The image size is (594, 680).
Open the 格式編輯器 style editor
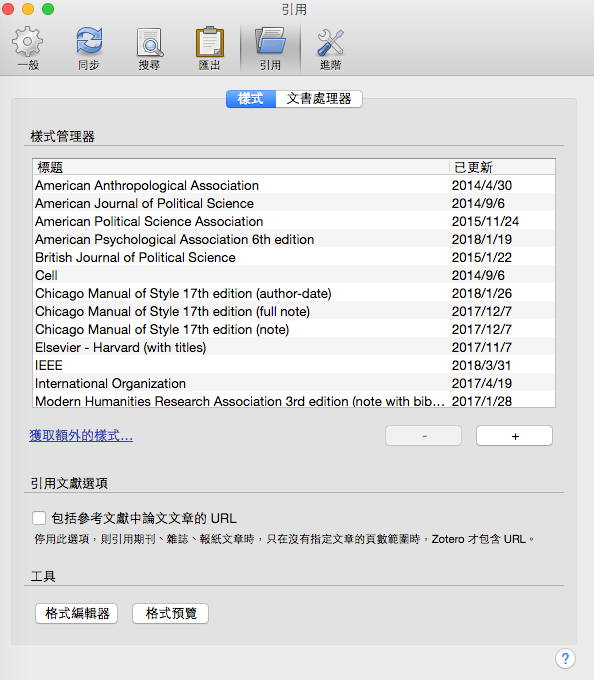pyautogui.click(x=77, y=613)
